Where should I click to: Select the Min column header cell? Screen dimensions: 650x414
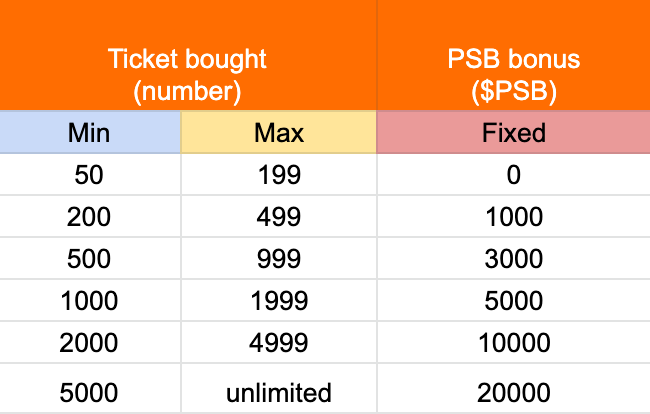coord(90,132)
